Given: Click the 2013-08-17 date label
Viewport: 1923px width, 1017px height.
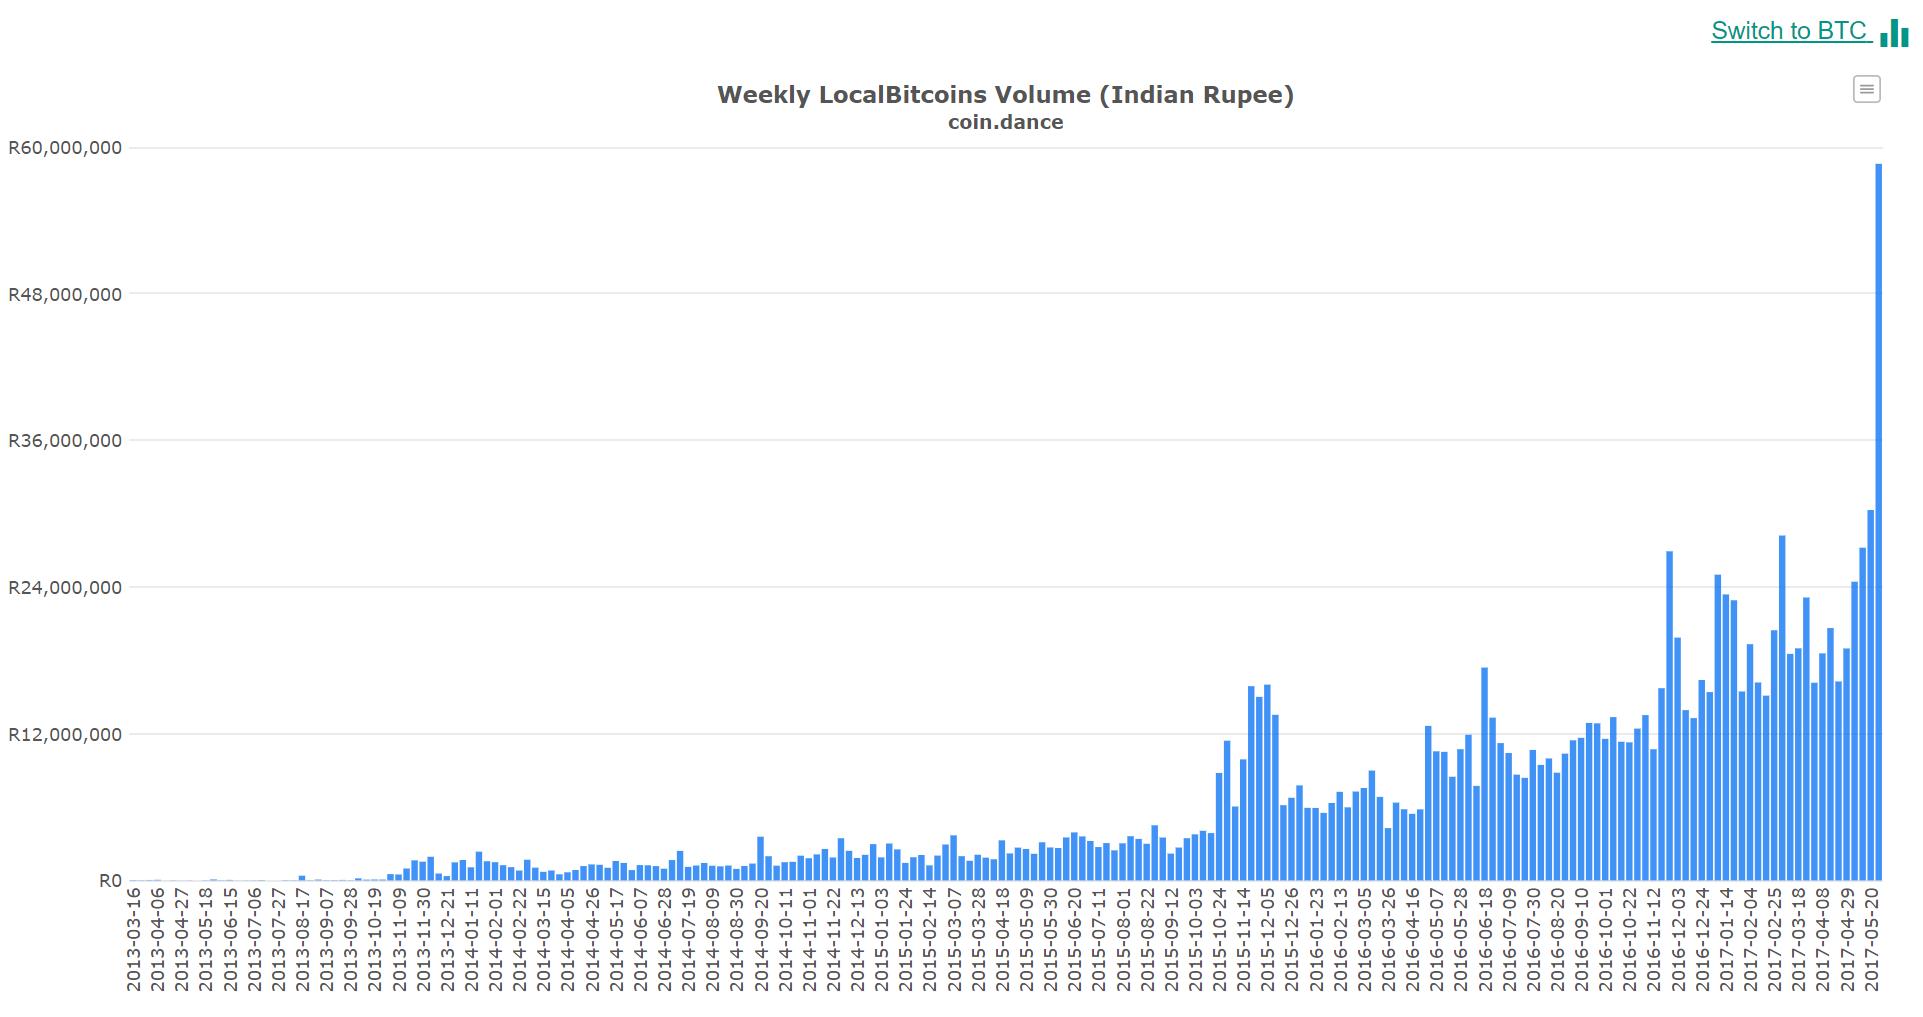Looking at the screenshot, I should pos(303,940).
